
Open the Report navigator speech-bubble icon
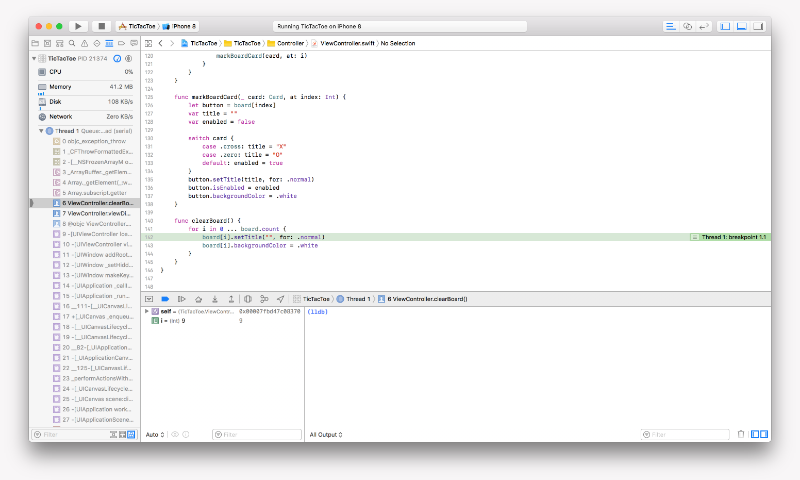134,43
